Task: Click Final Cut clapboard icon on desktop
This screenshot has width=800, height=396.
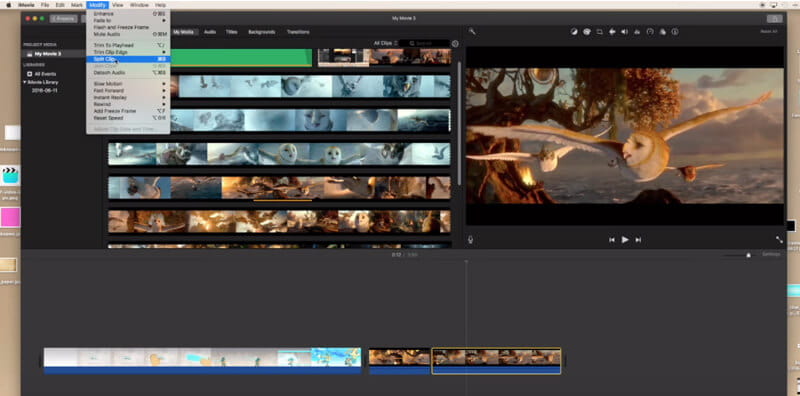Action: 10,175
